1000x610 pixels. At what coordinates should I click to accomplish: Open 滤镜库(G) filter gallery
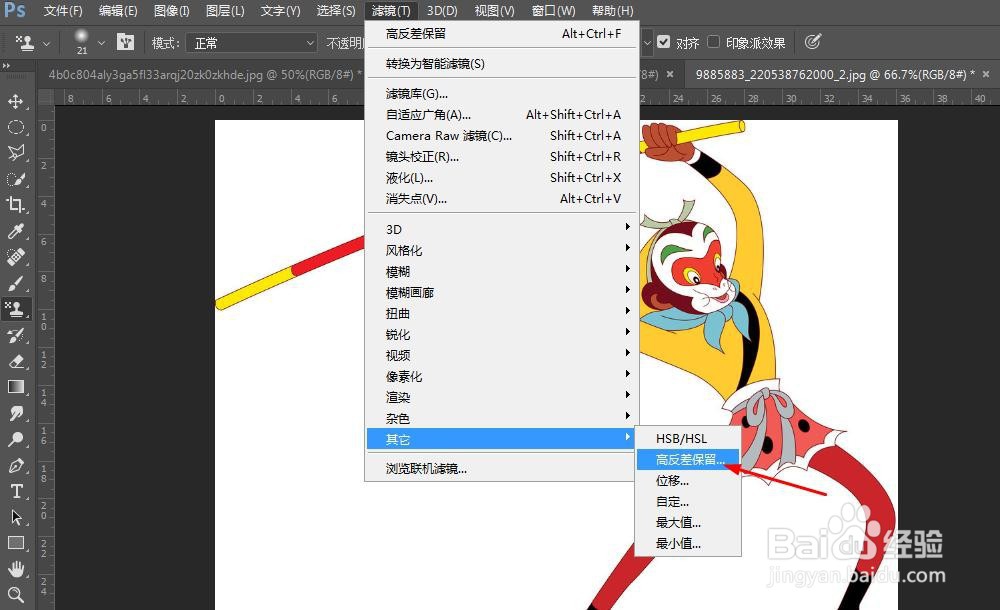coord(501,94)
